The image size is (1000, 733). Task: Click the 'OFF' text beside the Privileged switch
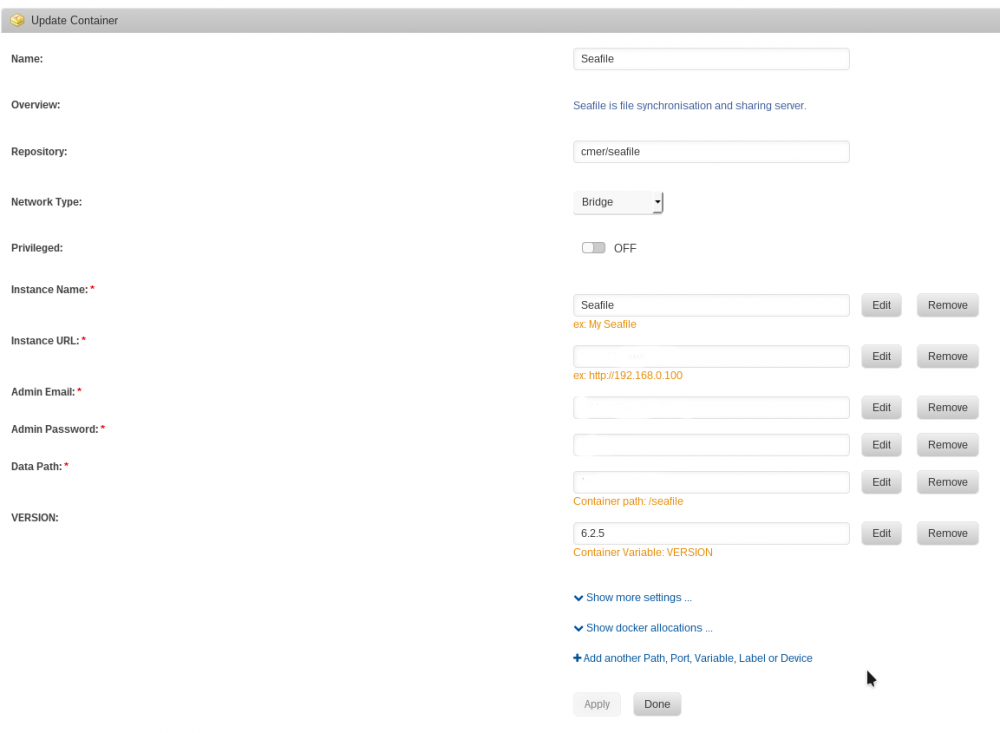pos(625,249)
